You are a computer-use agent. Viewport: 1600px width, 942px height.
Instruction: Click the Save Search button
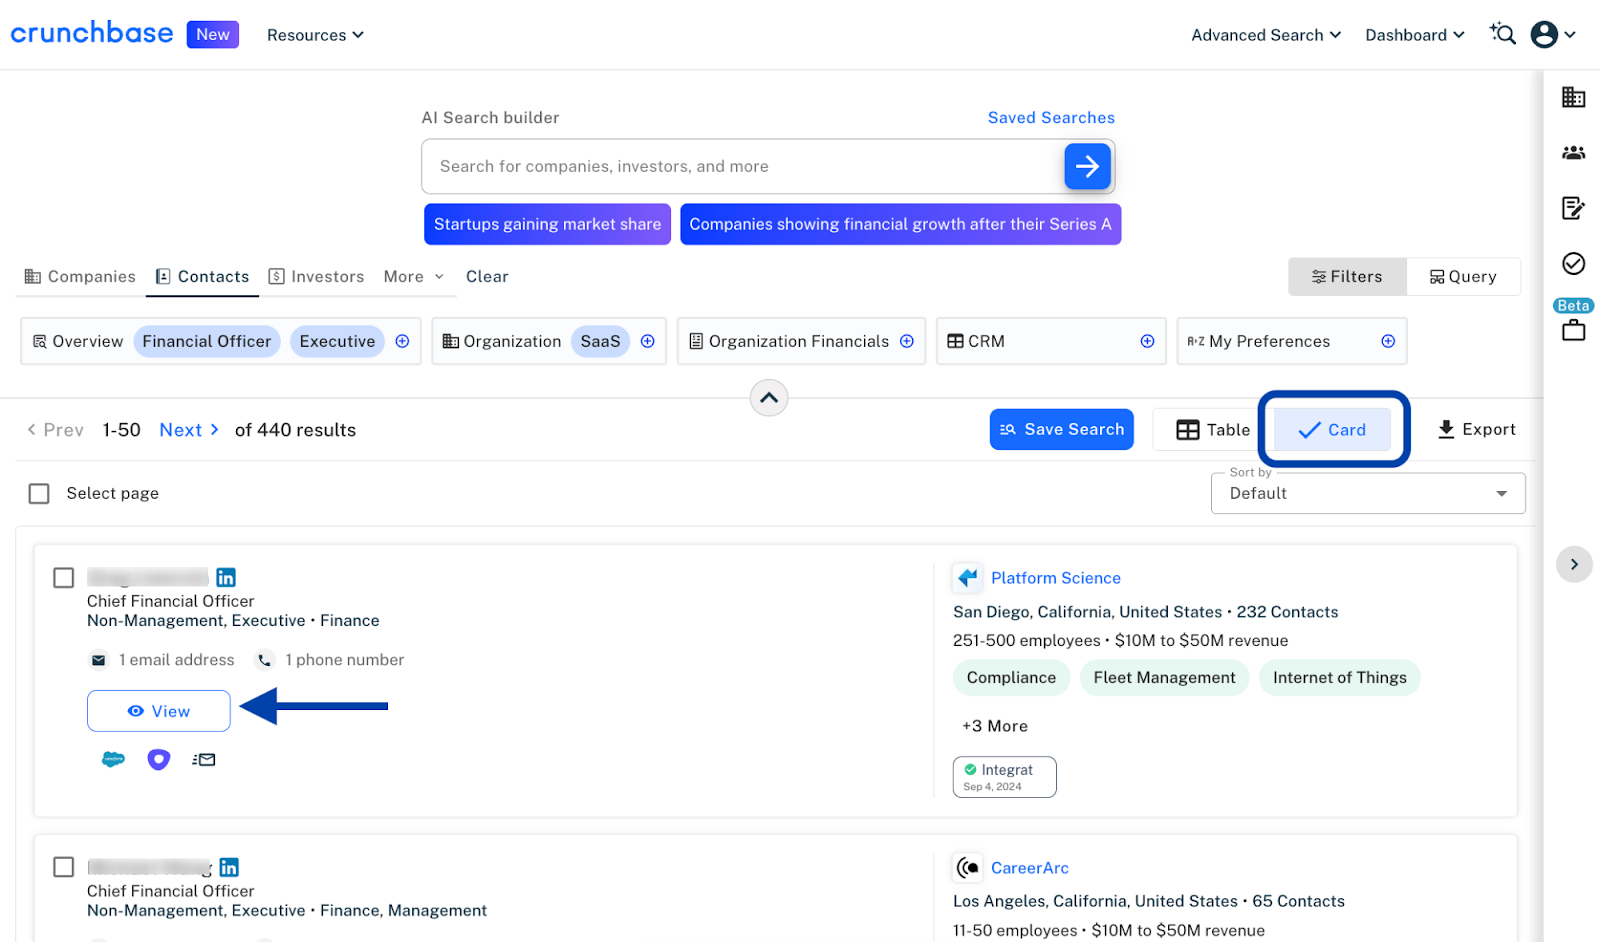(1061, 430)
